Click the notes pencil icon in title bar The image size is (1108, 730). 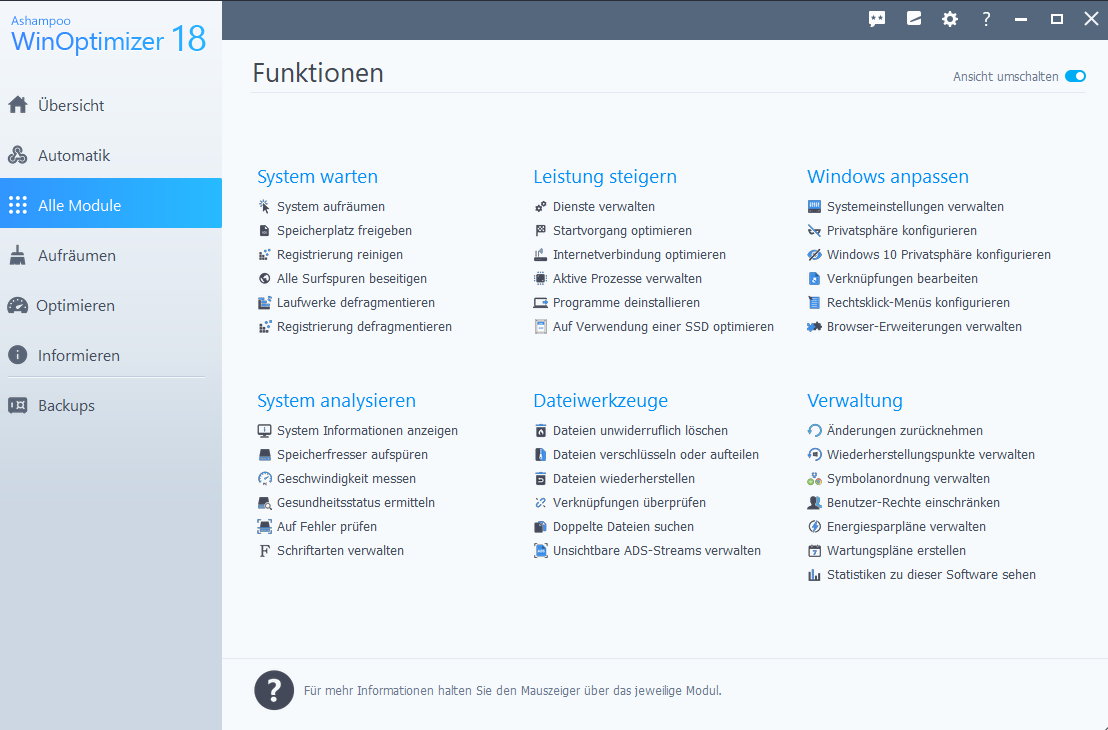click(x=913, y=19)
